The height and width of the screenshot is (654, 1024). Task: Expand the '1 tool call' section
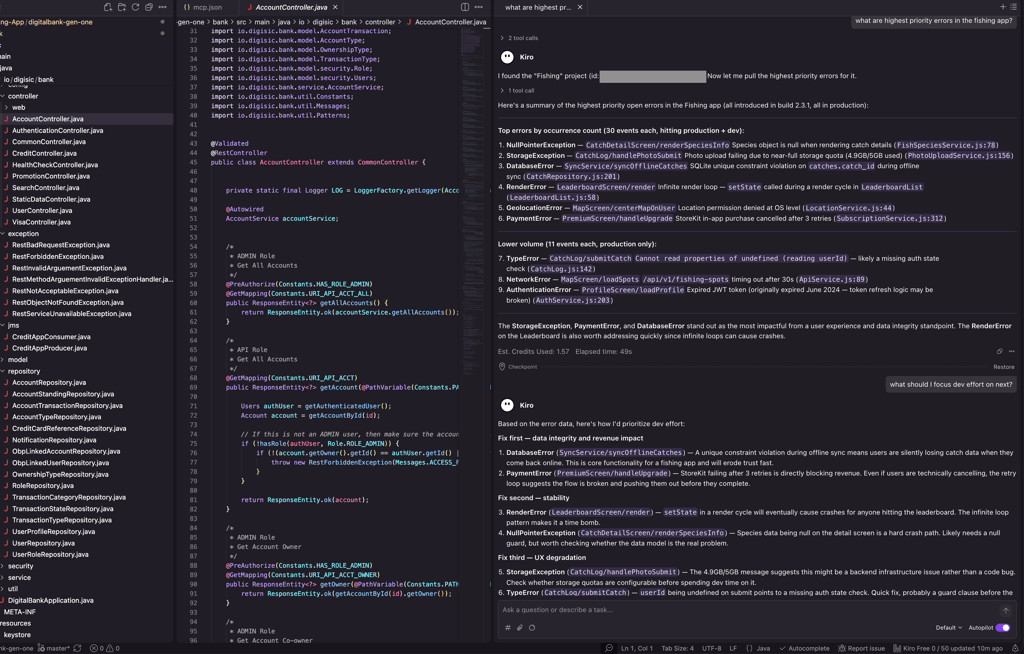(x=517, y=90)
